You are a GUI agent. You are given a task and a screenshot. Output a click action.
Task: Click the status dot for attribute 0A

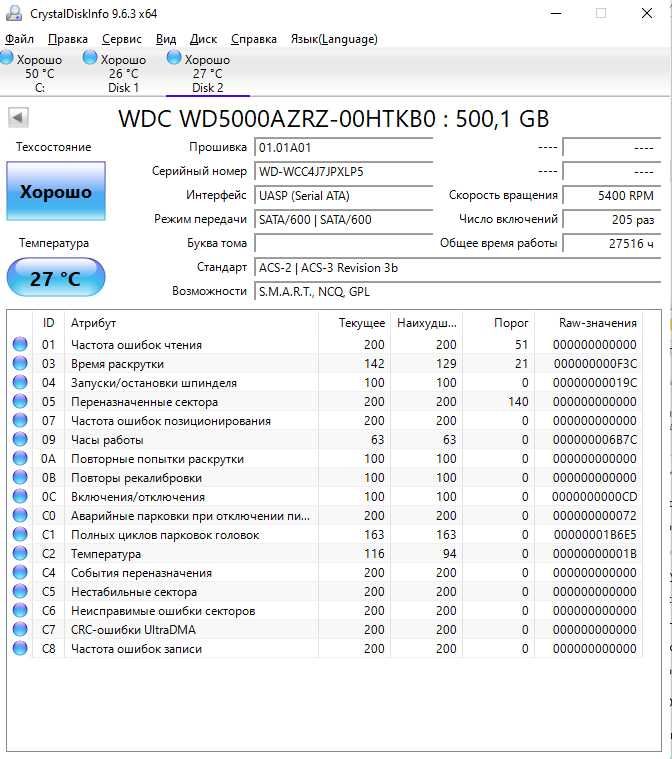pos(20,458)
